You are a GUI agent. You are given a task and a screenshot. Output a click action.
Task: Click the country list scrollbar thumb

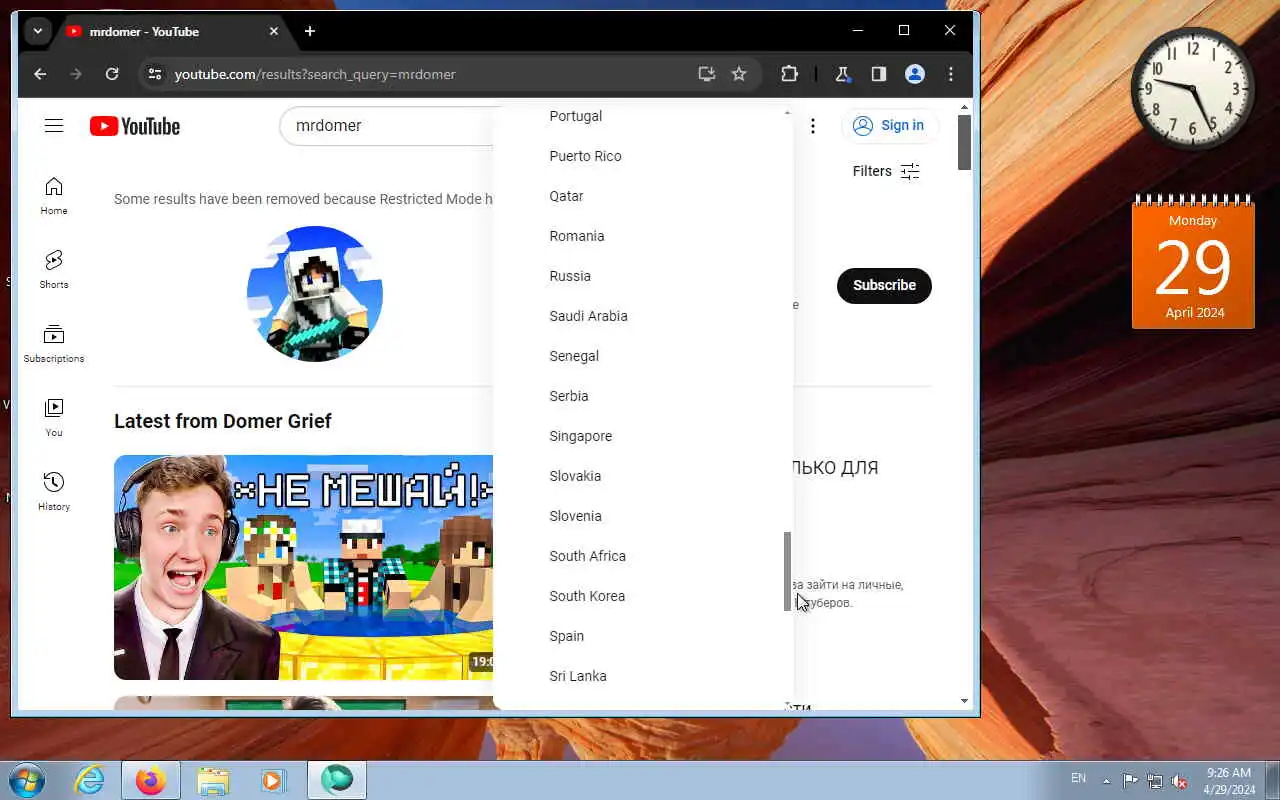(x=787, y=571)
